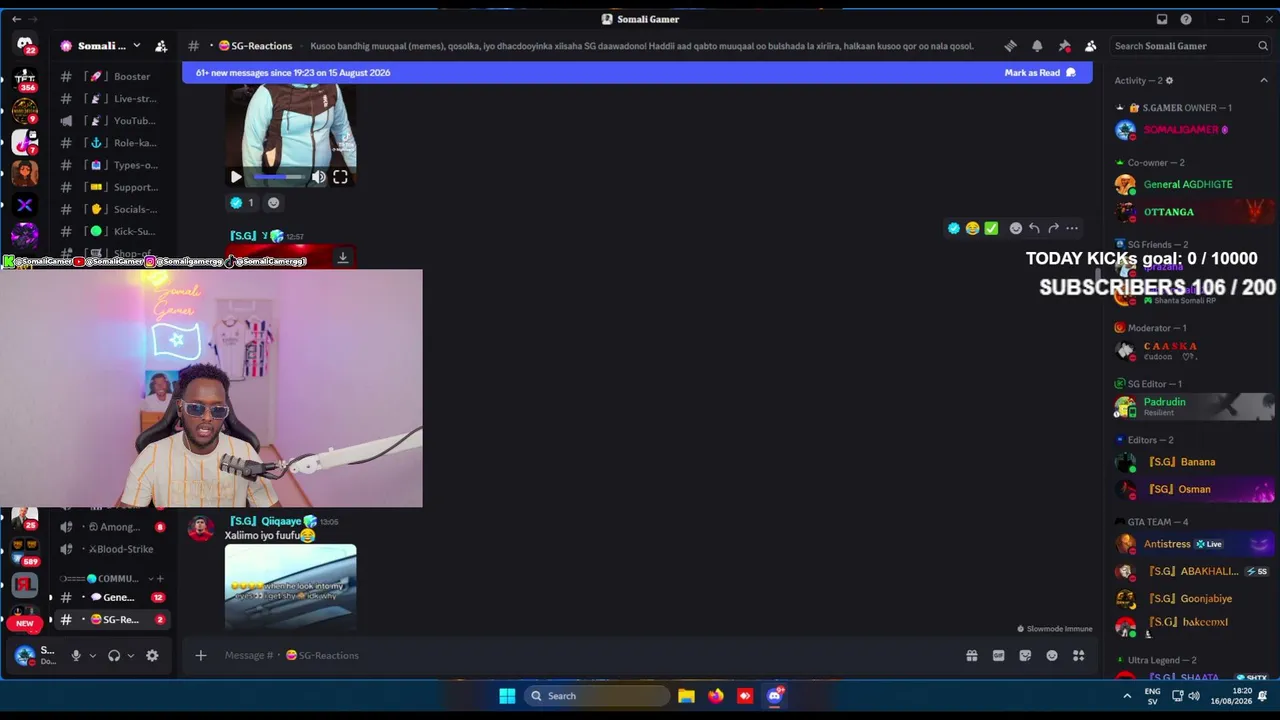React with the laughing emoji quick reaction
The height and width of the screenshot is (720, 1280).
click(x=972, y=228)
